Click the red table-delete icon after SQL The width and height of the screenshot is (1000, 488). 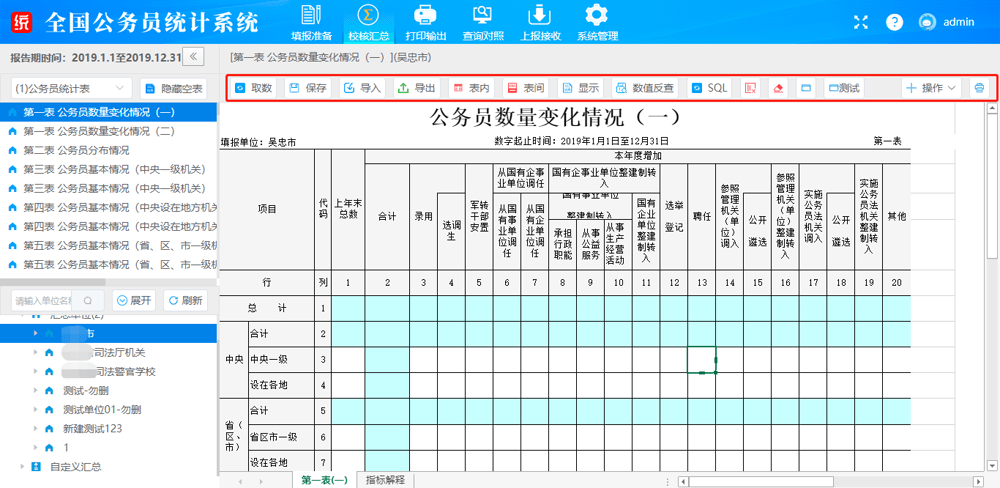(x=750, y=88)
